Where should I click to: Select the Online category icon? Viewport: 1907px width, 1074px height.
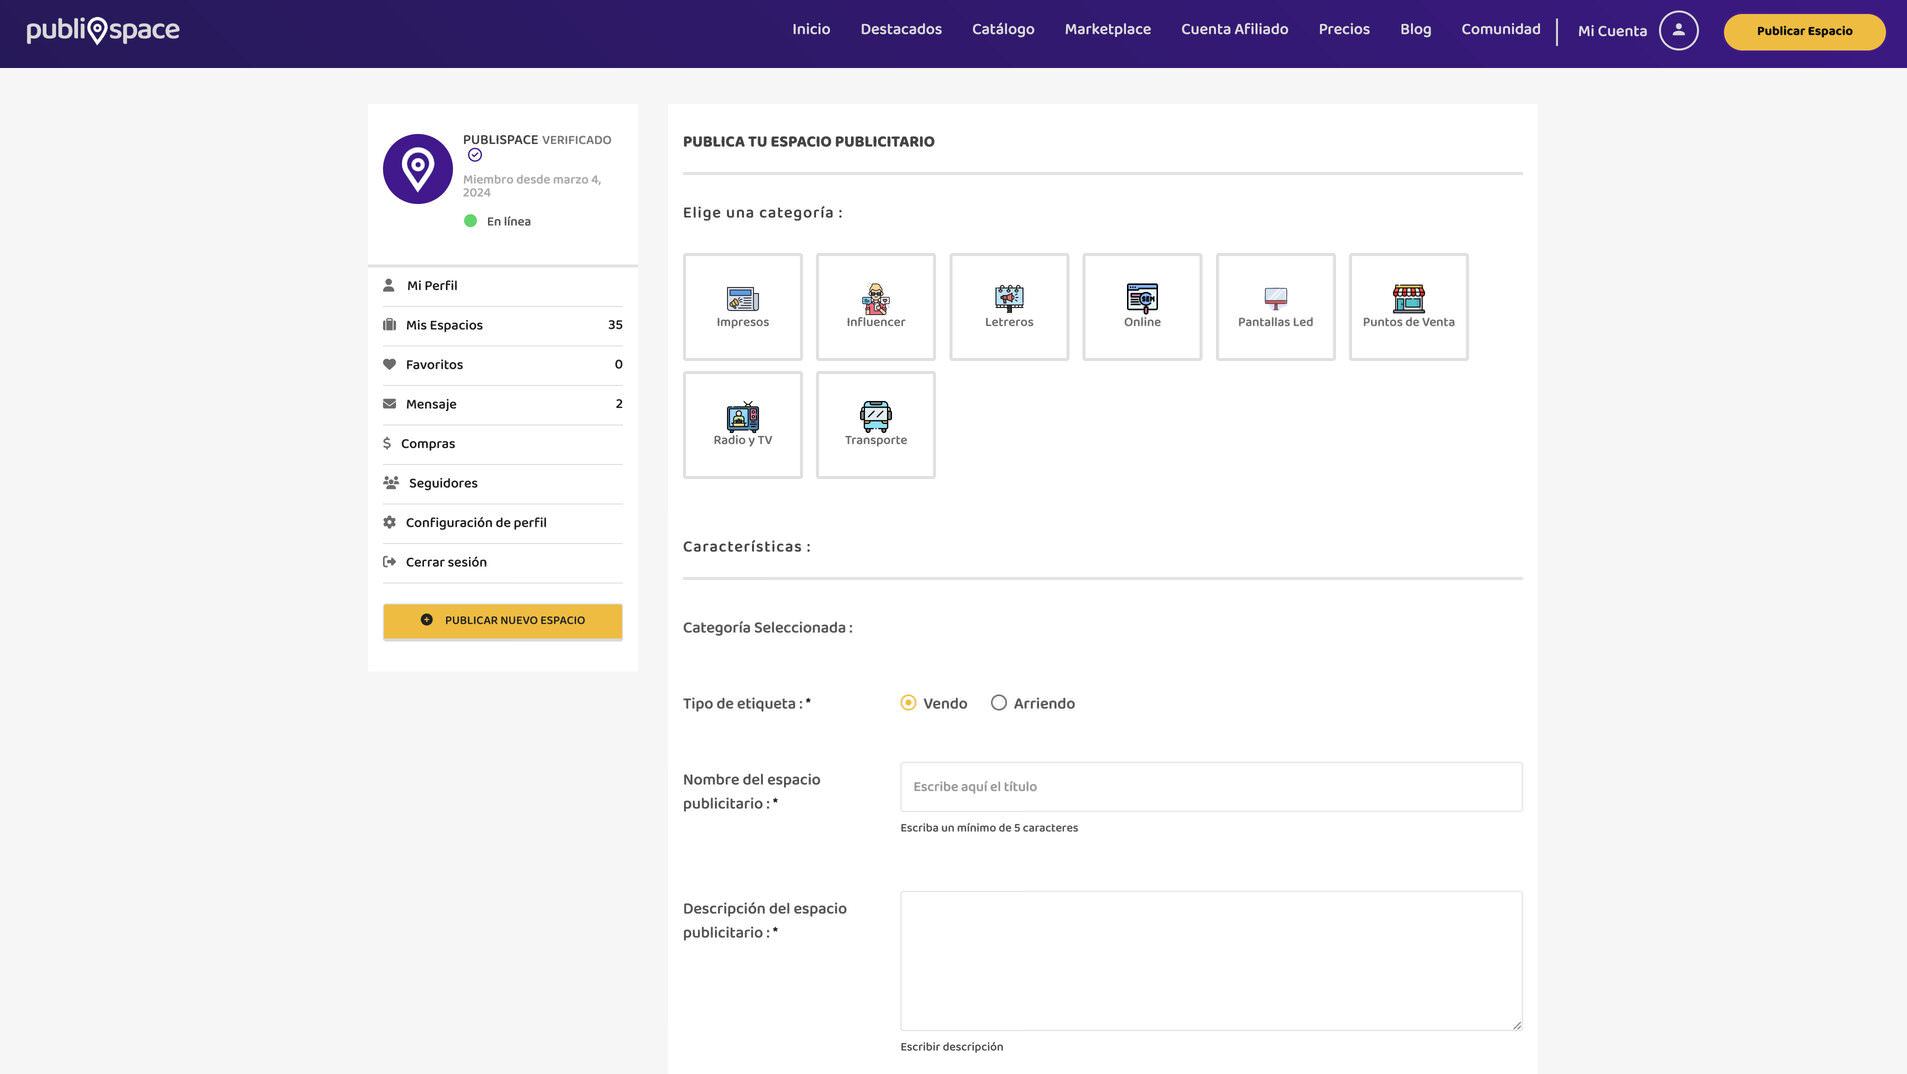tap(1142, 298)
